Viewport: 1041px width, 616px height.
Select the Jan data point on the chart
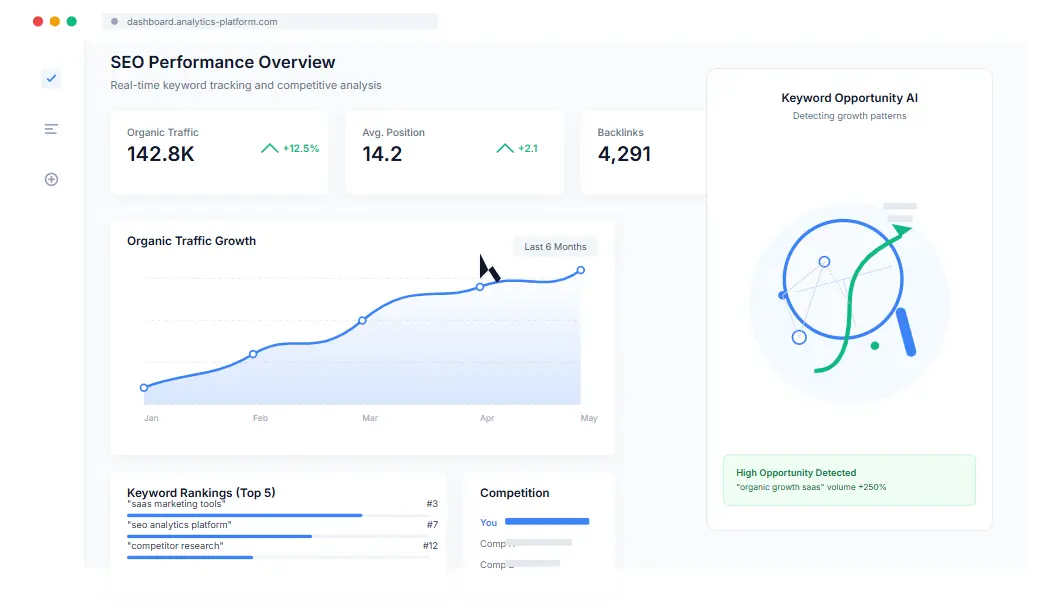click(x=144, y=388)
